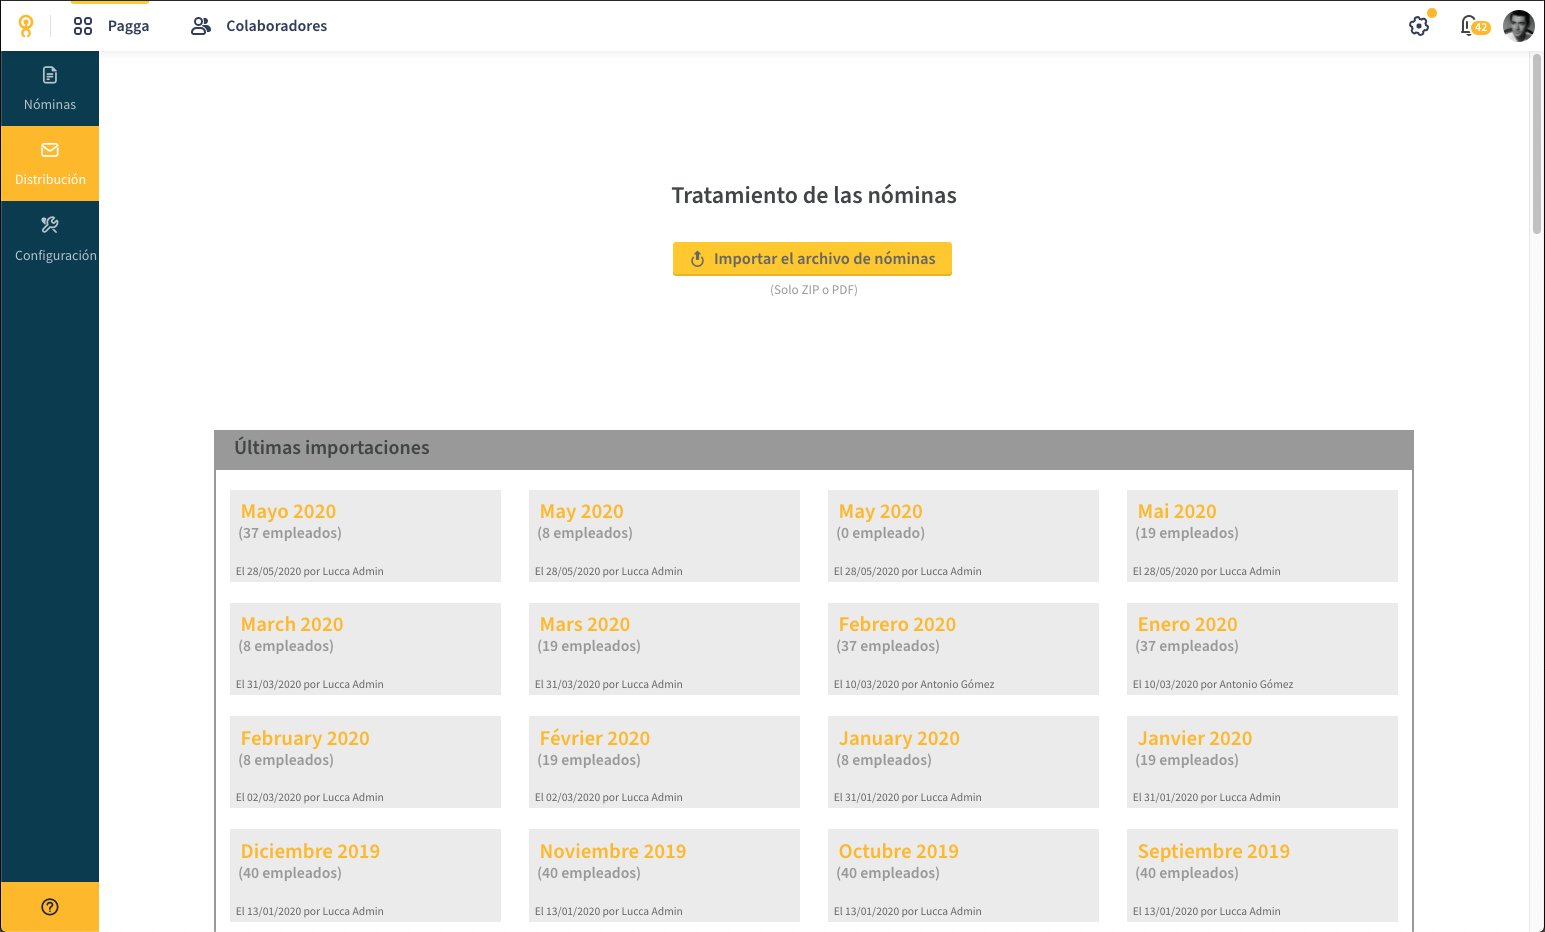Click the Configuración tools icon

click(x=50, y=225)
